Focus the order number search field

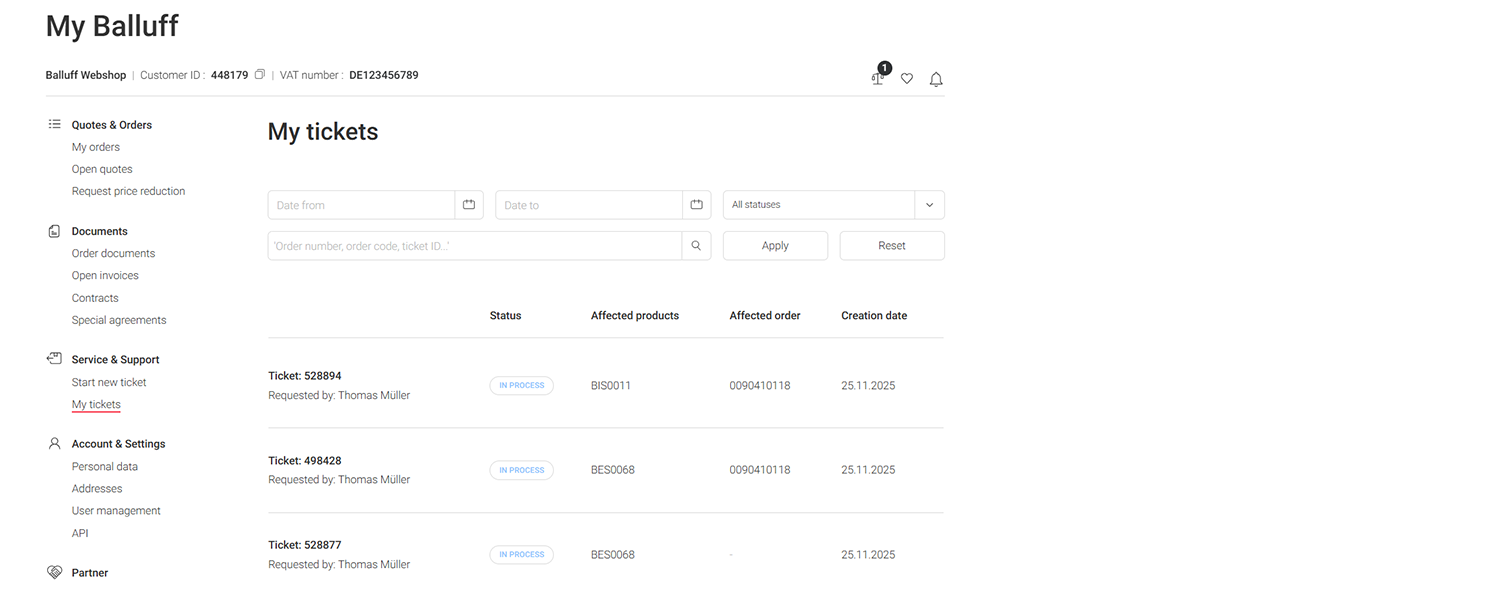point(474,246)
